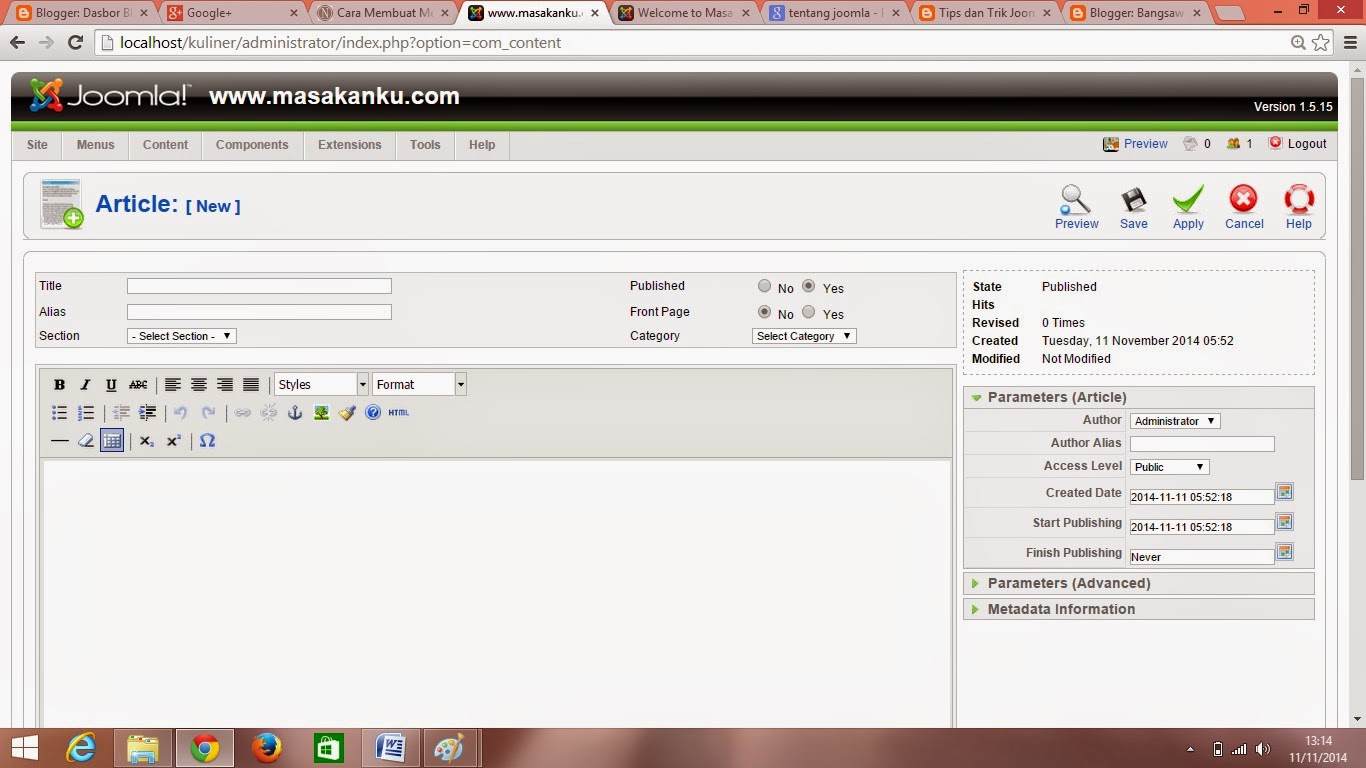Open the Author Administrator dropdown
This screenshot has width=1366, height=768.
click(1175, 421)
